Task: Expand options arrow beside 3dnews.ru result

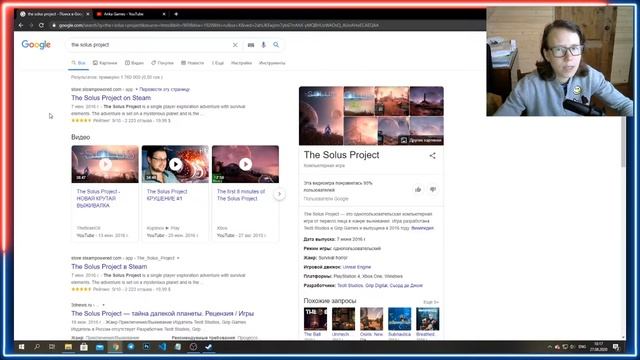Action: point(103,305)
